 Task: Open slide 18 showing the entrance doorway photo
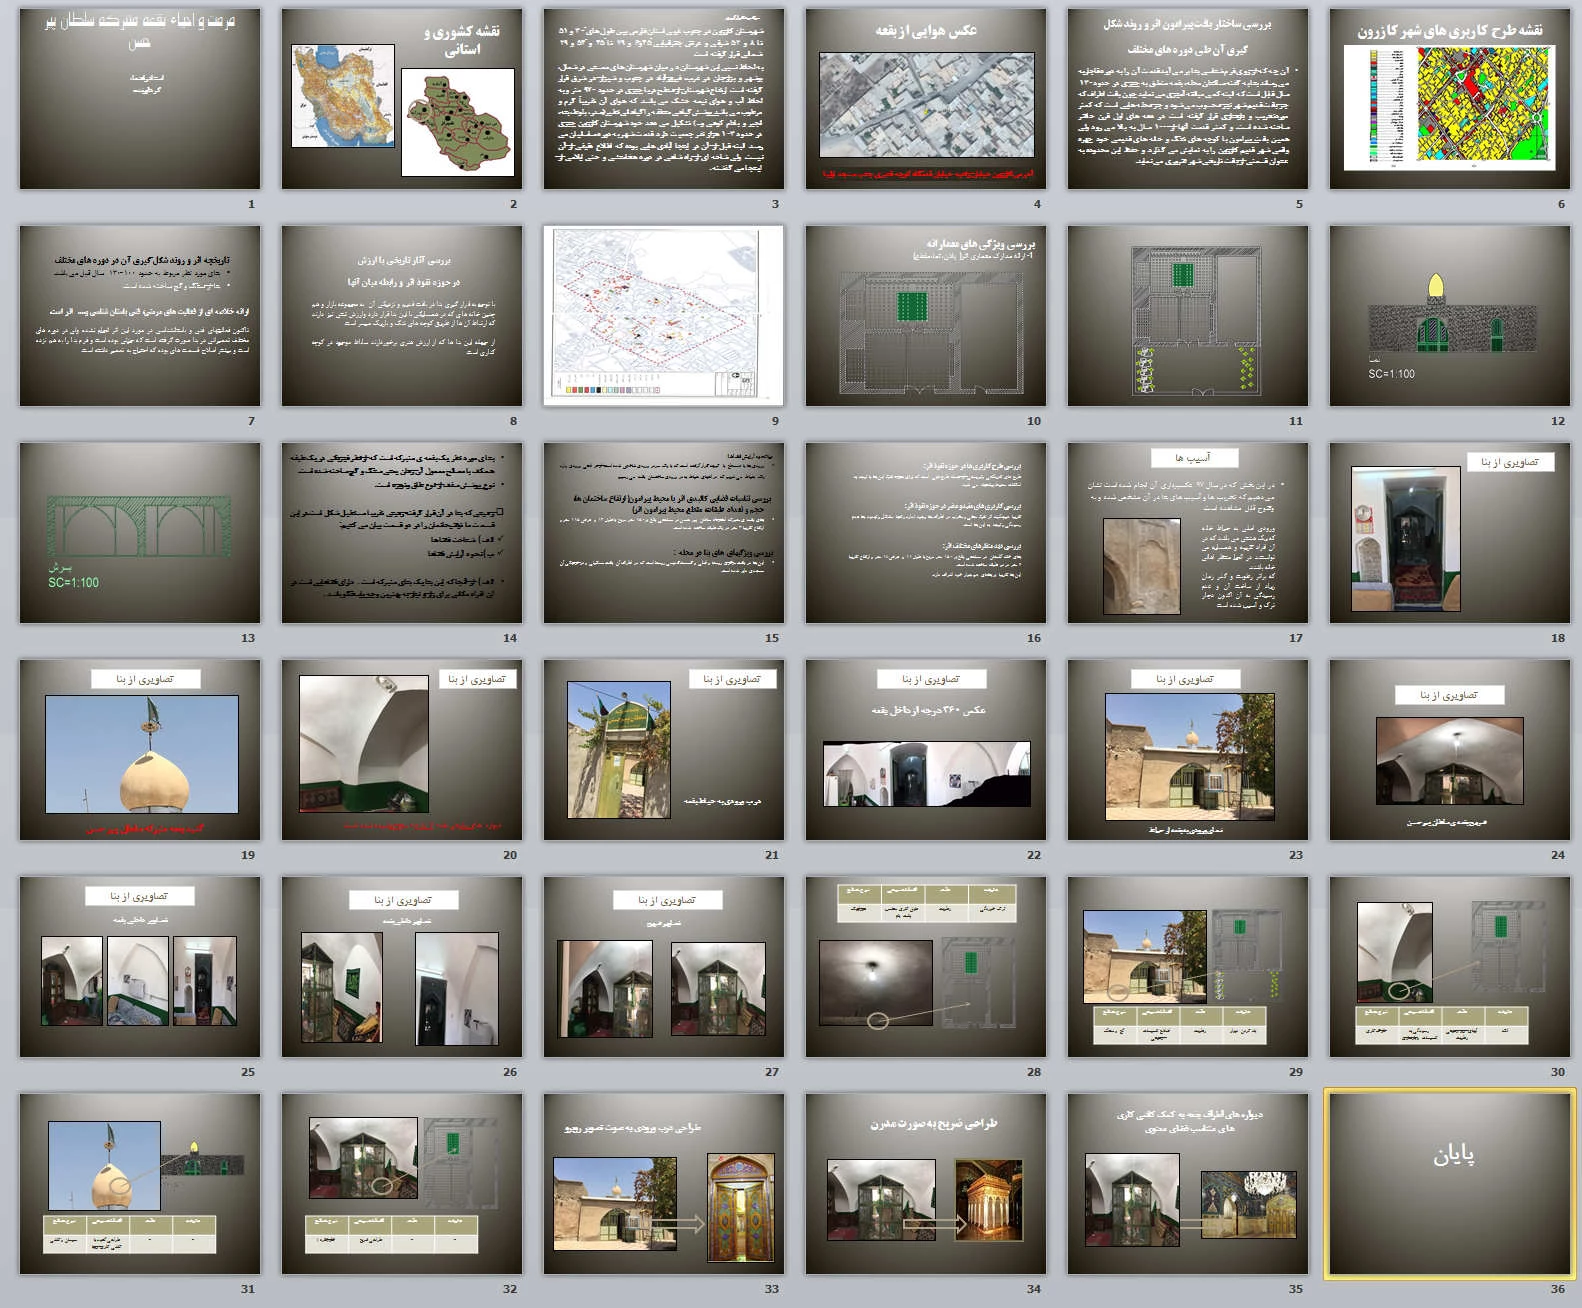click(1450, 533)
